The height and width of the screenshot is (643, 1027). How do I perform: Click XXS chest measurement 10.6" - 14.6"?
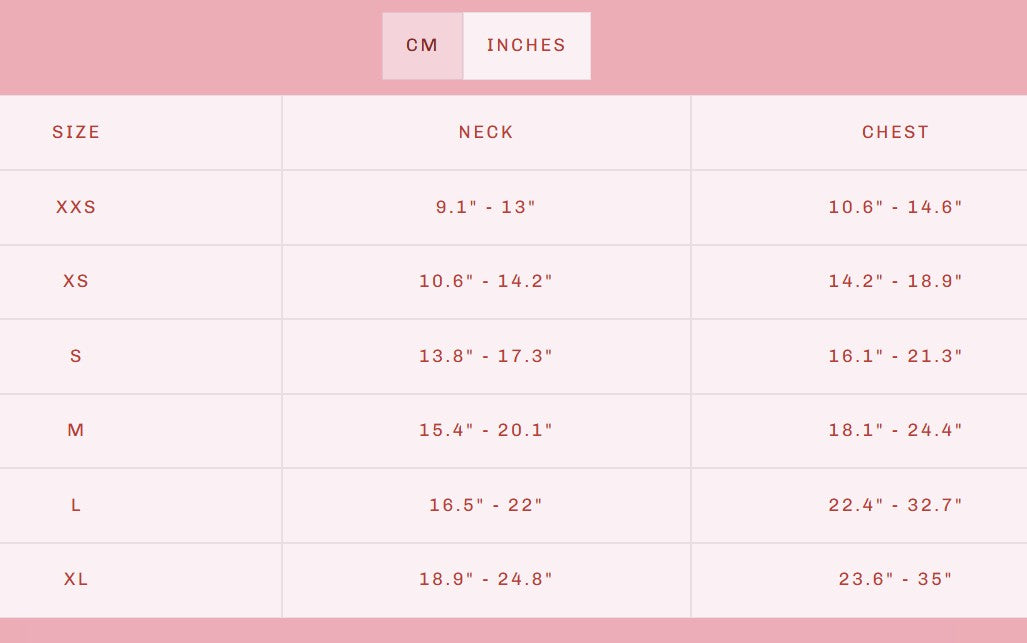[895, 207]
